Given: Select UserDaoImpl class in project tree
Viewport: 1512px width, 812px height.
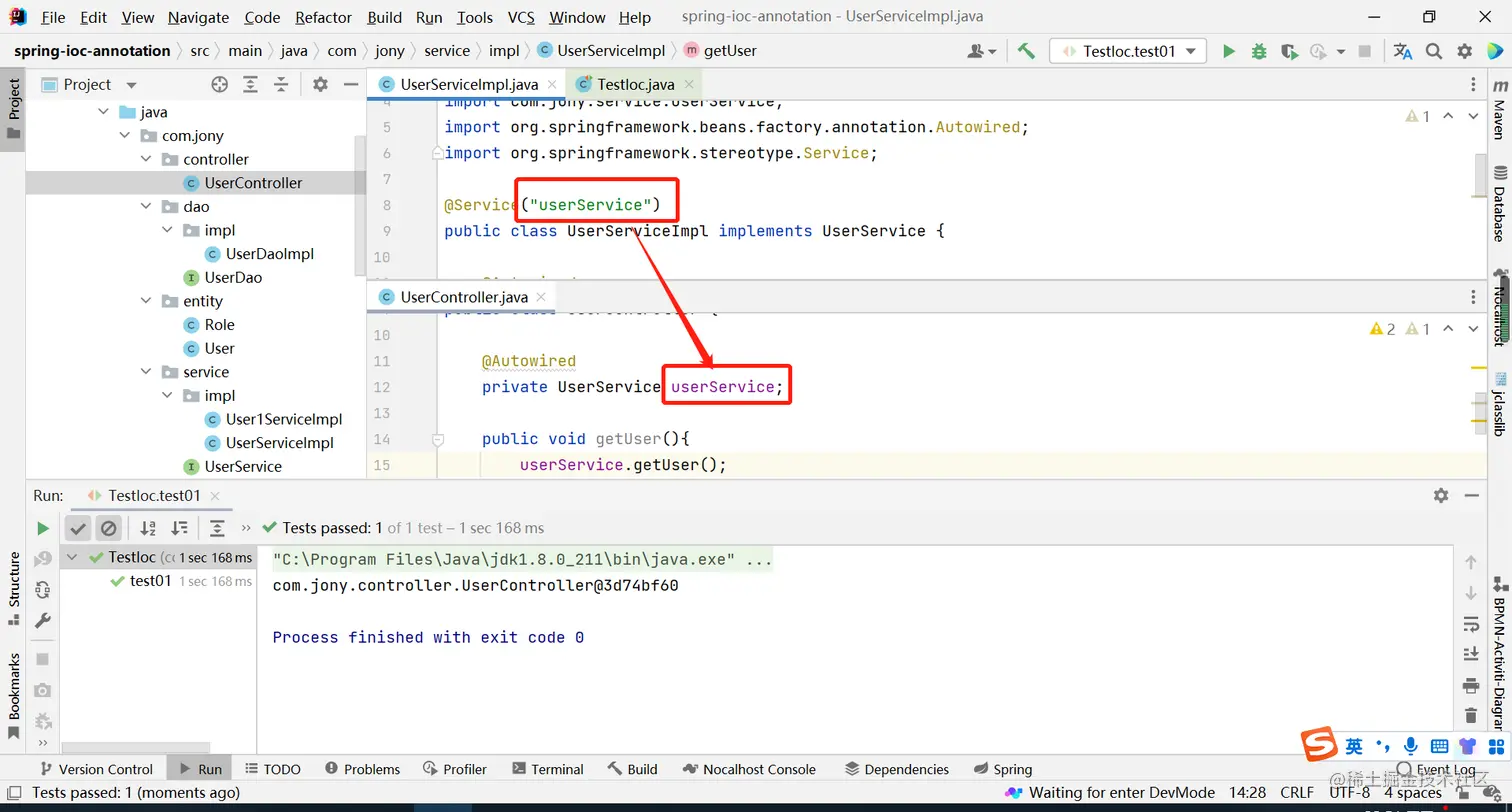Looking at the screenshot, I should (269, 254).
